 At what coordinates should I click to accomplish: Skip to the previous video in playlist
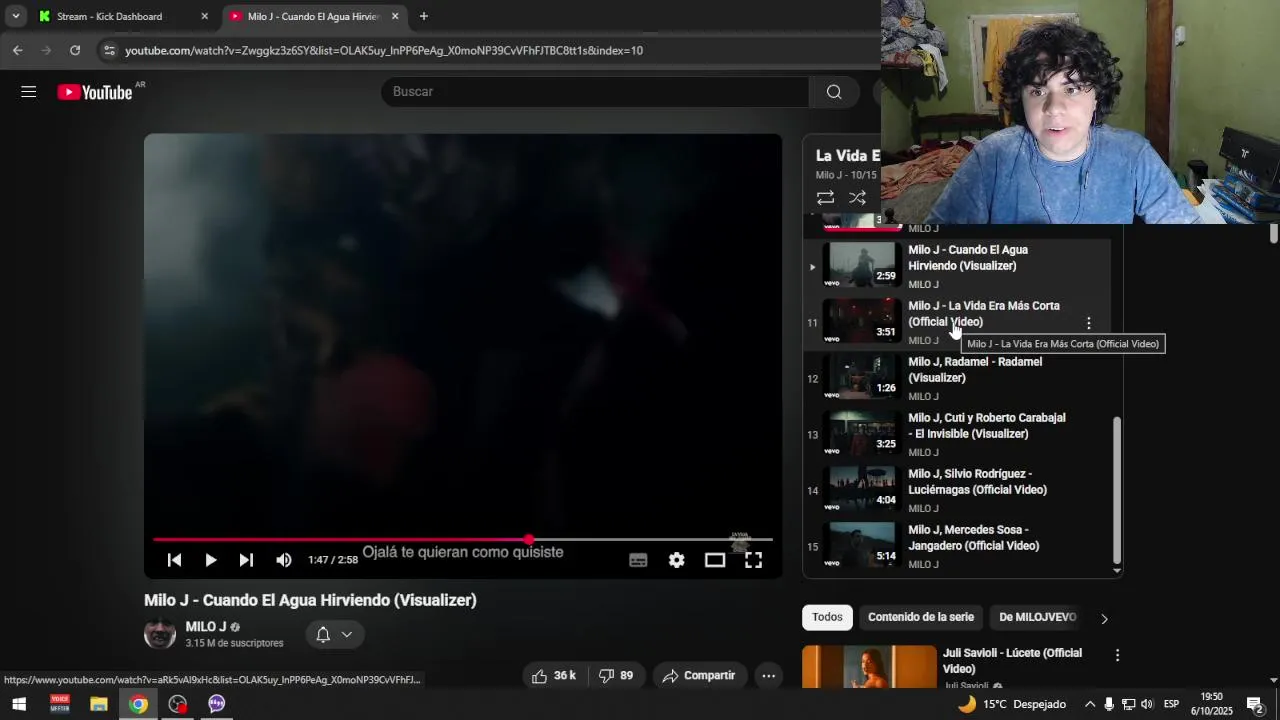(x=174, y=560)
